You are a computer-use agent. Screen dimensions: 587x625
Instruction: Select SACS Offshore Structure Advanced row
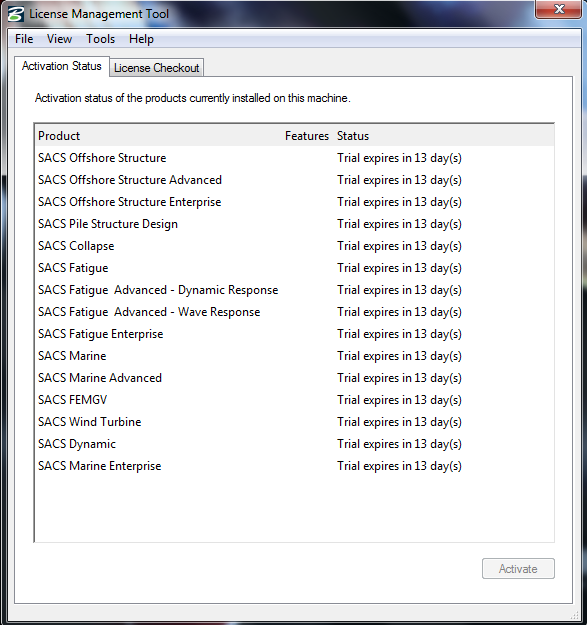294,180
